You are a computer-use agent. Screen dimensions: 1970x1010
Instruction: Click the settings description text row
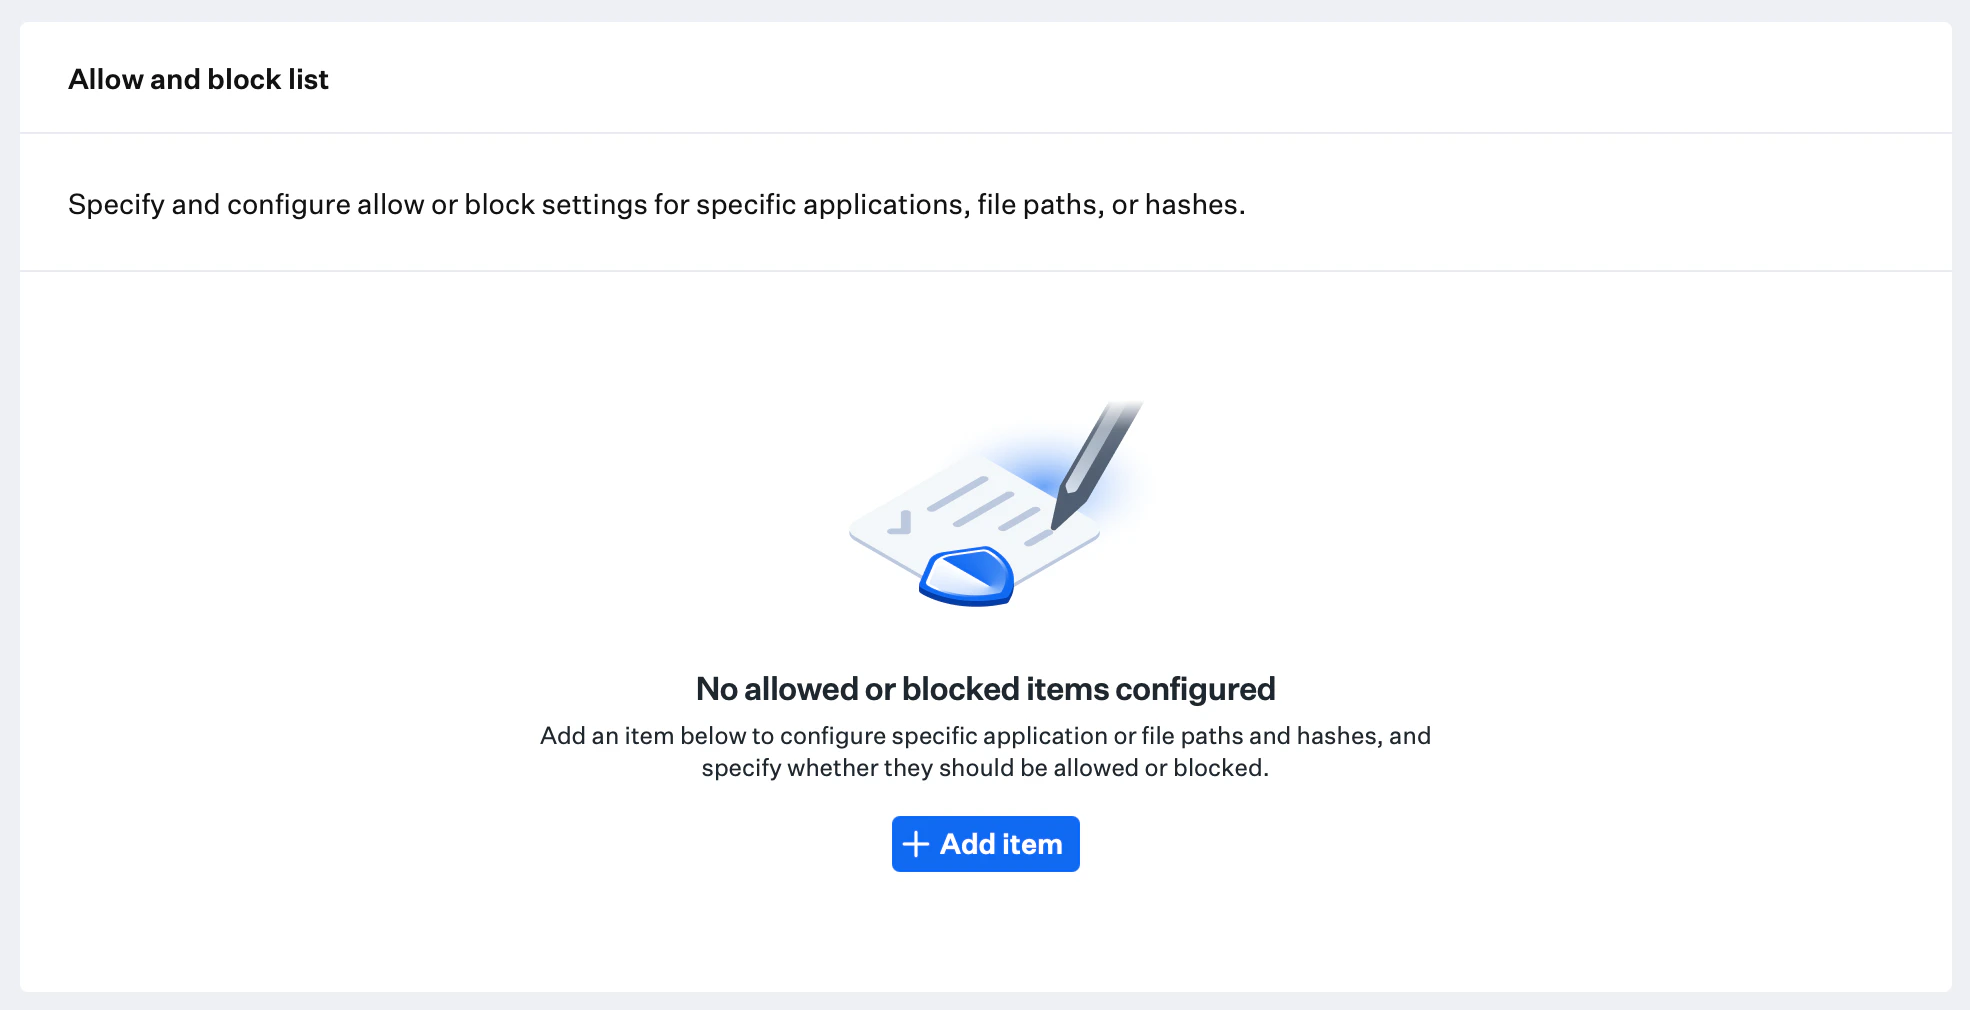point(657,203)
